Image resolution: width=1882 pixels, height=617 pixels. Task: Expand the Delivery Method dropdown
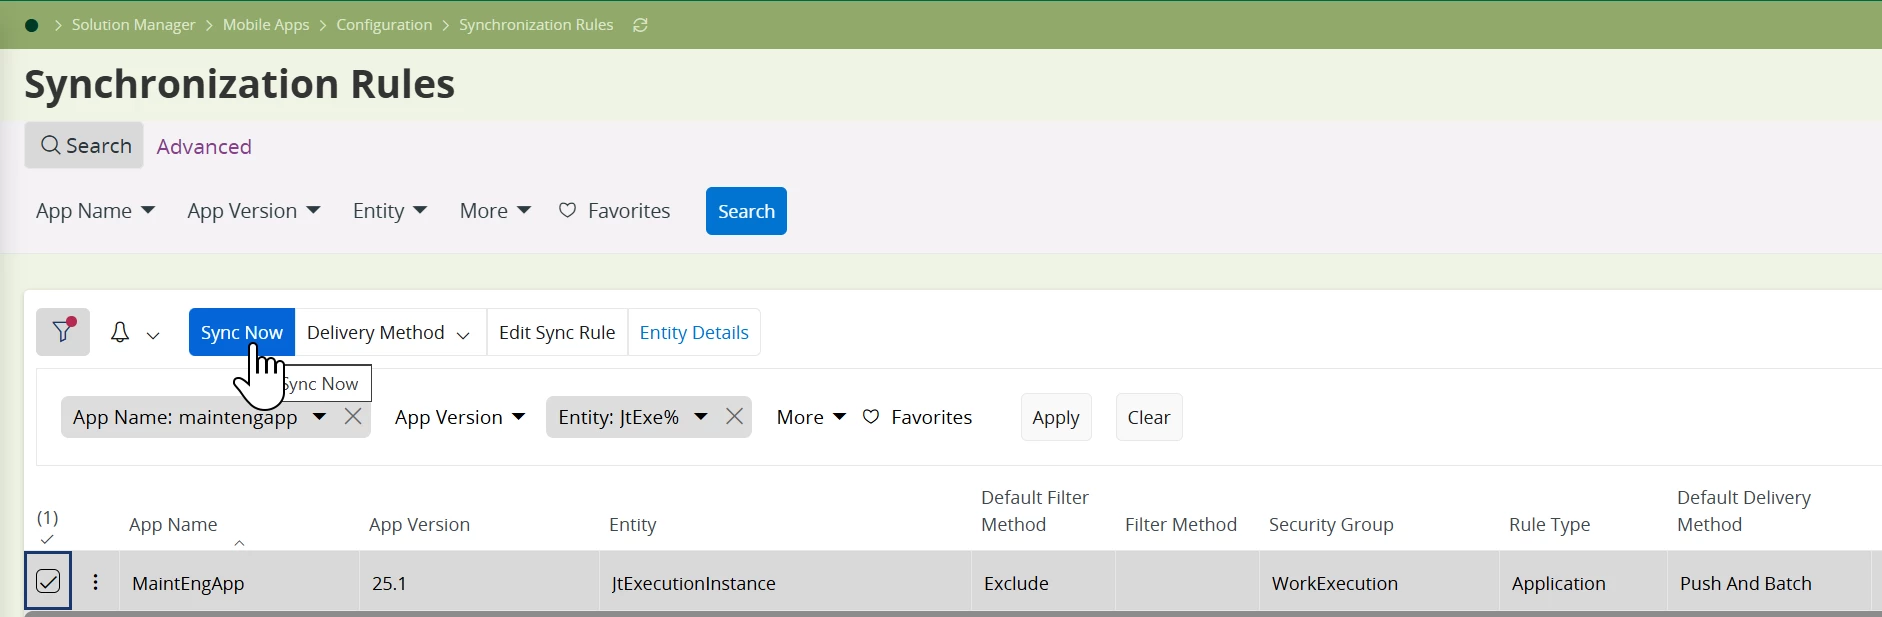[x=389, y=332]
